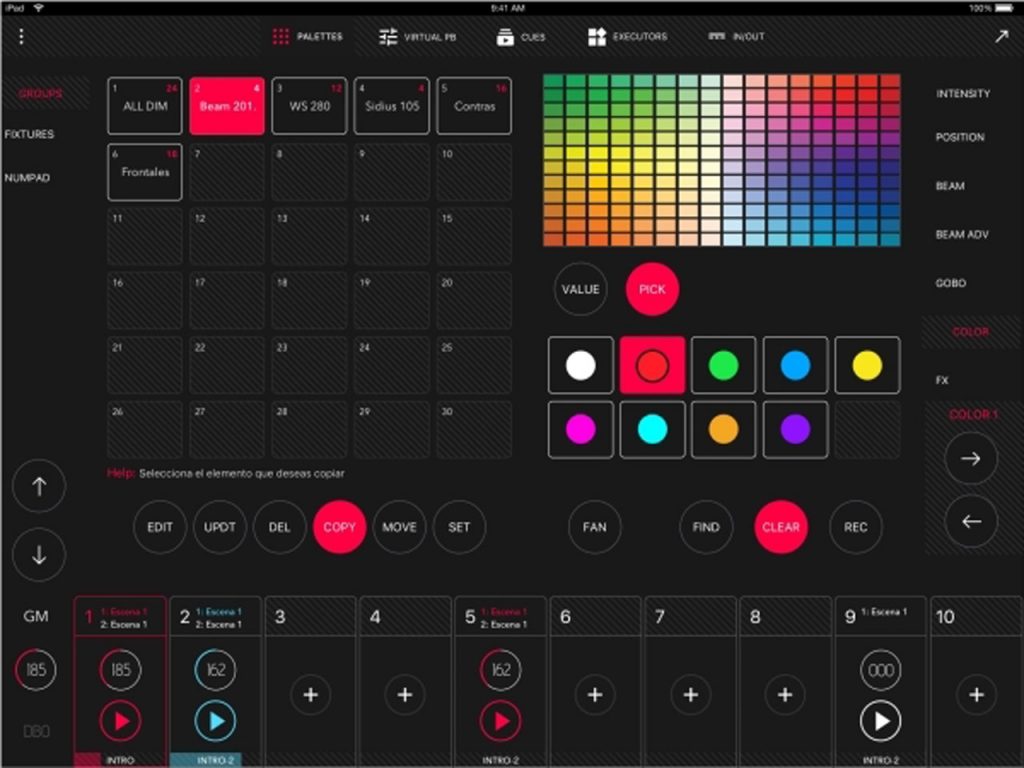Toggle the COPY mode button
The height and width of the screenshot is (768, 1024).
pos(339,527)
